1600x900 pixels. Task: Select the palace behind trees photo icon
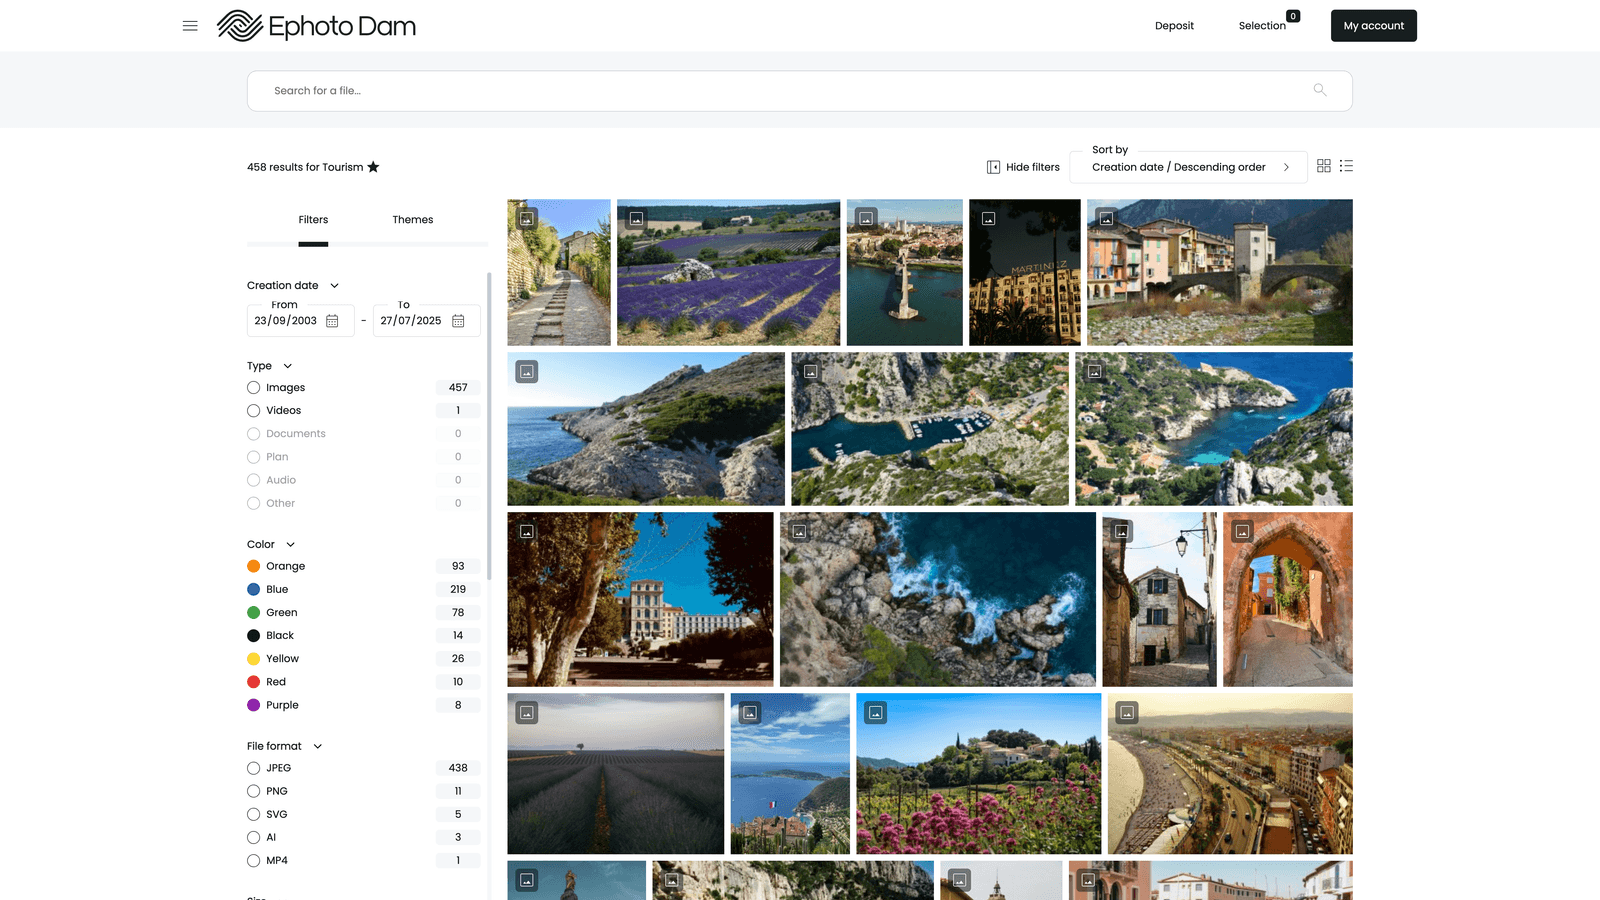[x=527, y=531]
